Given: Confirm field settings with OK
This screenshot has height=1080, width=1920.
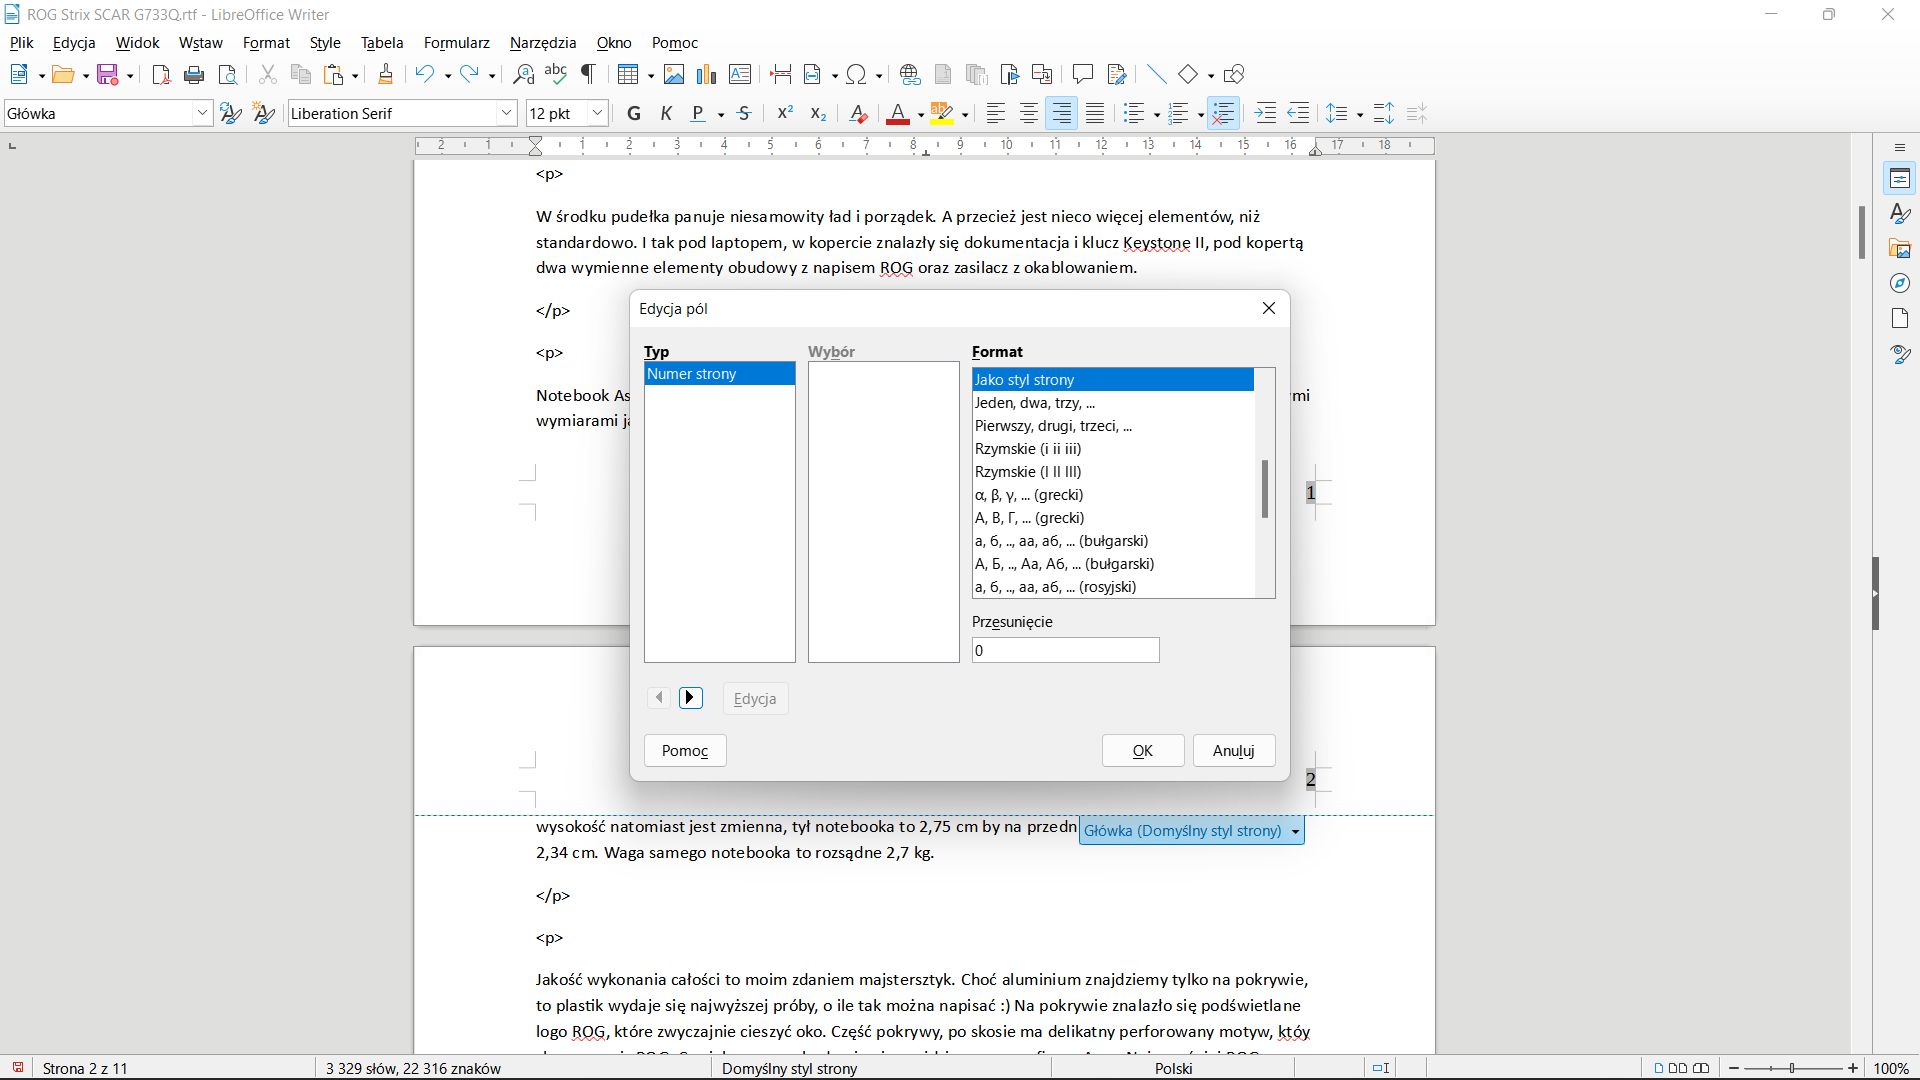Looking at the screenshot, I should tap(1143, 750).
